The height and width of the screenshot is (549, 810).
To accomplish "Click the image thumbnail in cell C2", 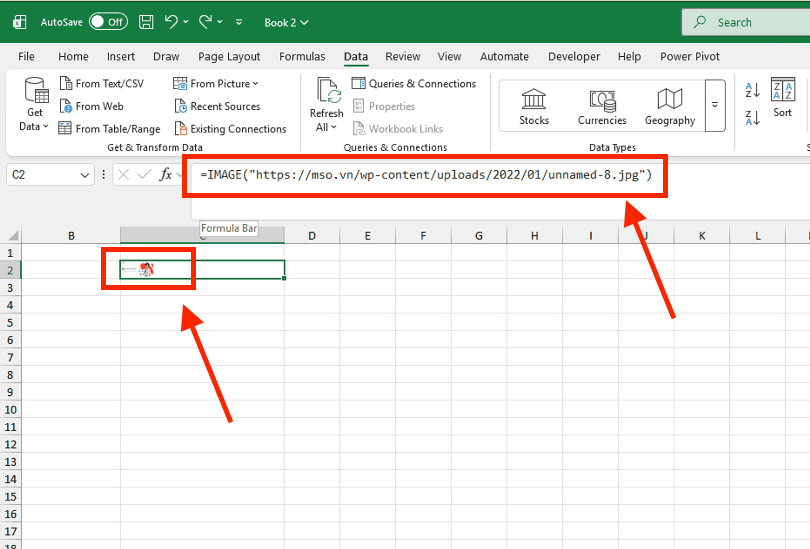I will coord(138,269).
